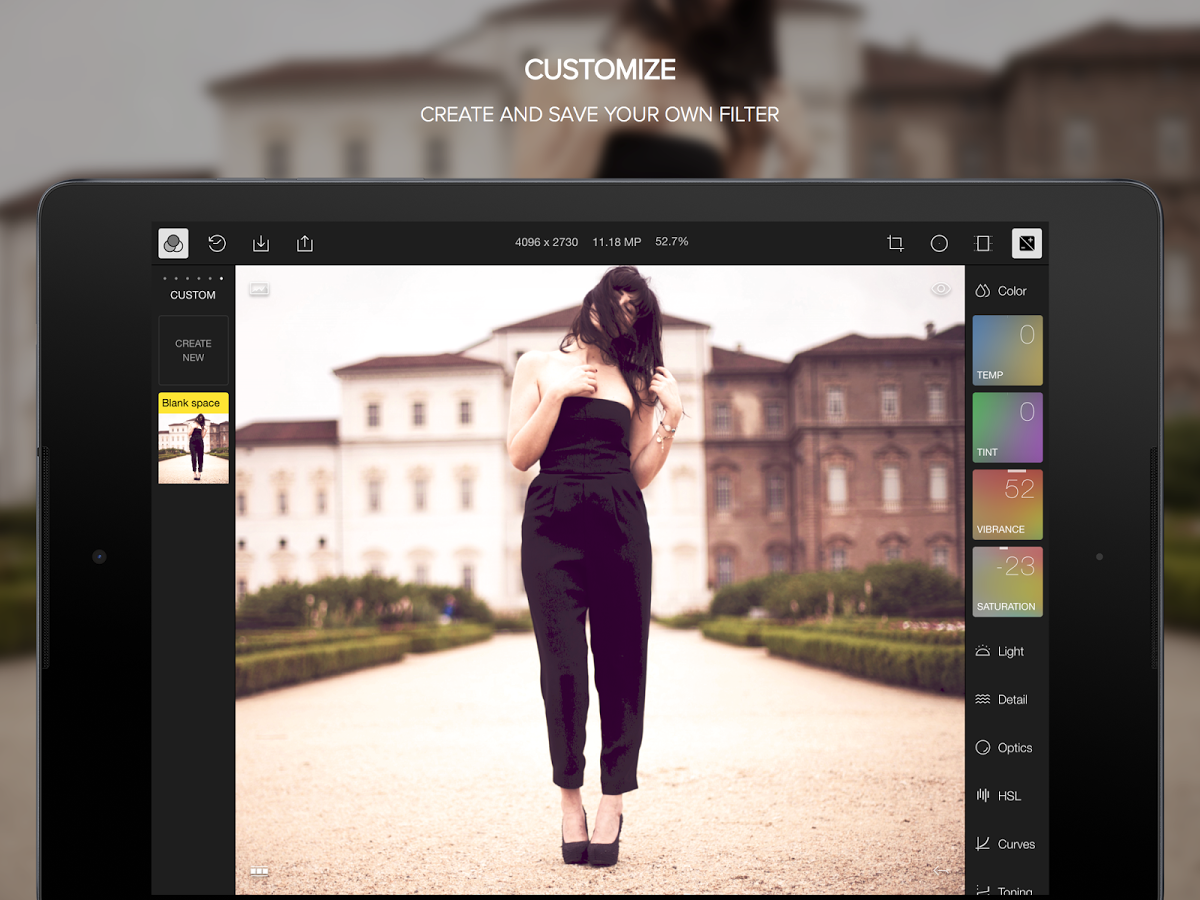The width and height of the screenshot is (1200, 900).
Task: Open the frame border icon
Action: coord(983,243)
